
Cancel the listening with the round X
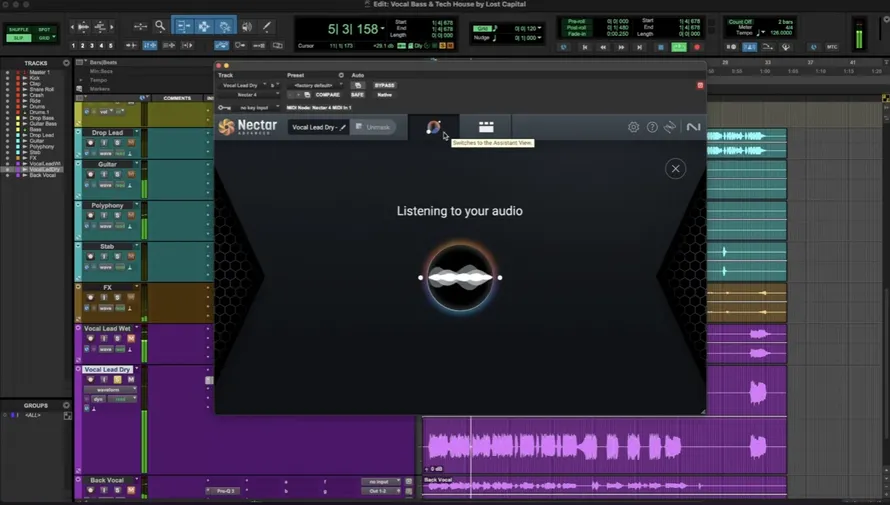[675, 169]
